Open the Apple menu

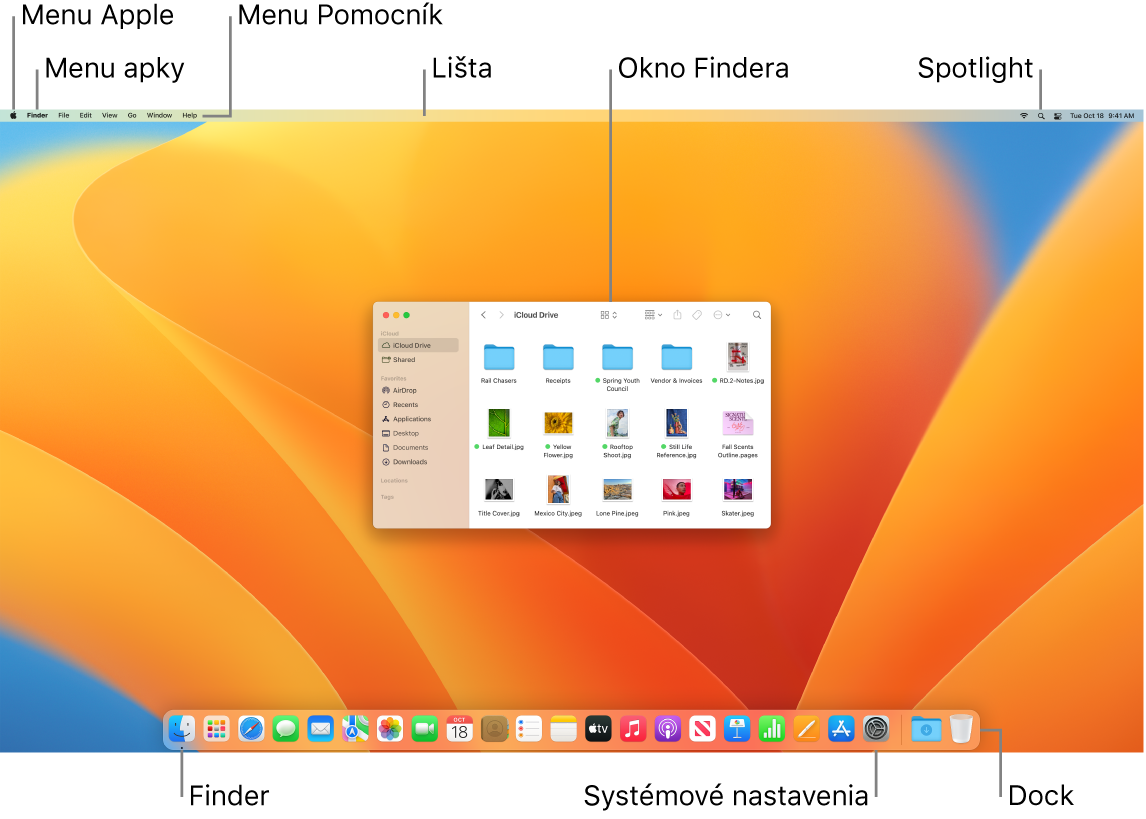click(x=12, y=115)
